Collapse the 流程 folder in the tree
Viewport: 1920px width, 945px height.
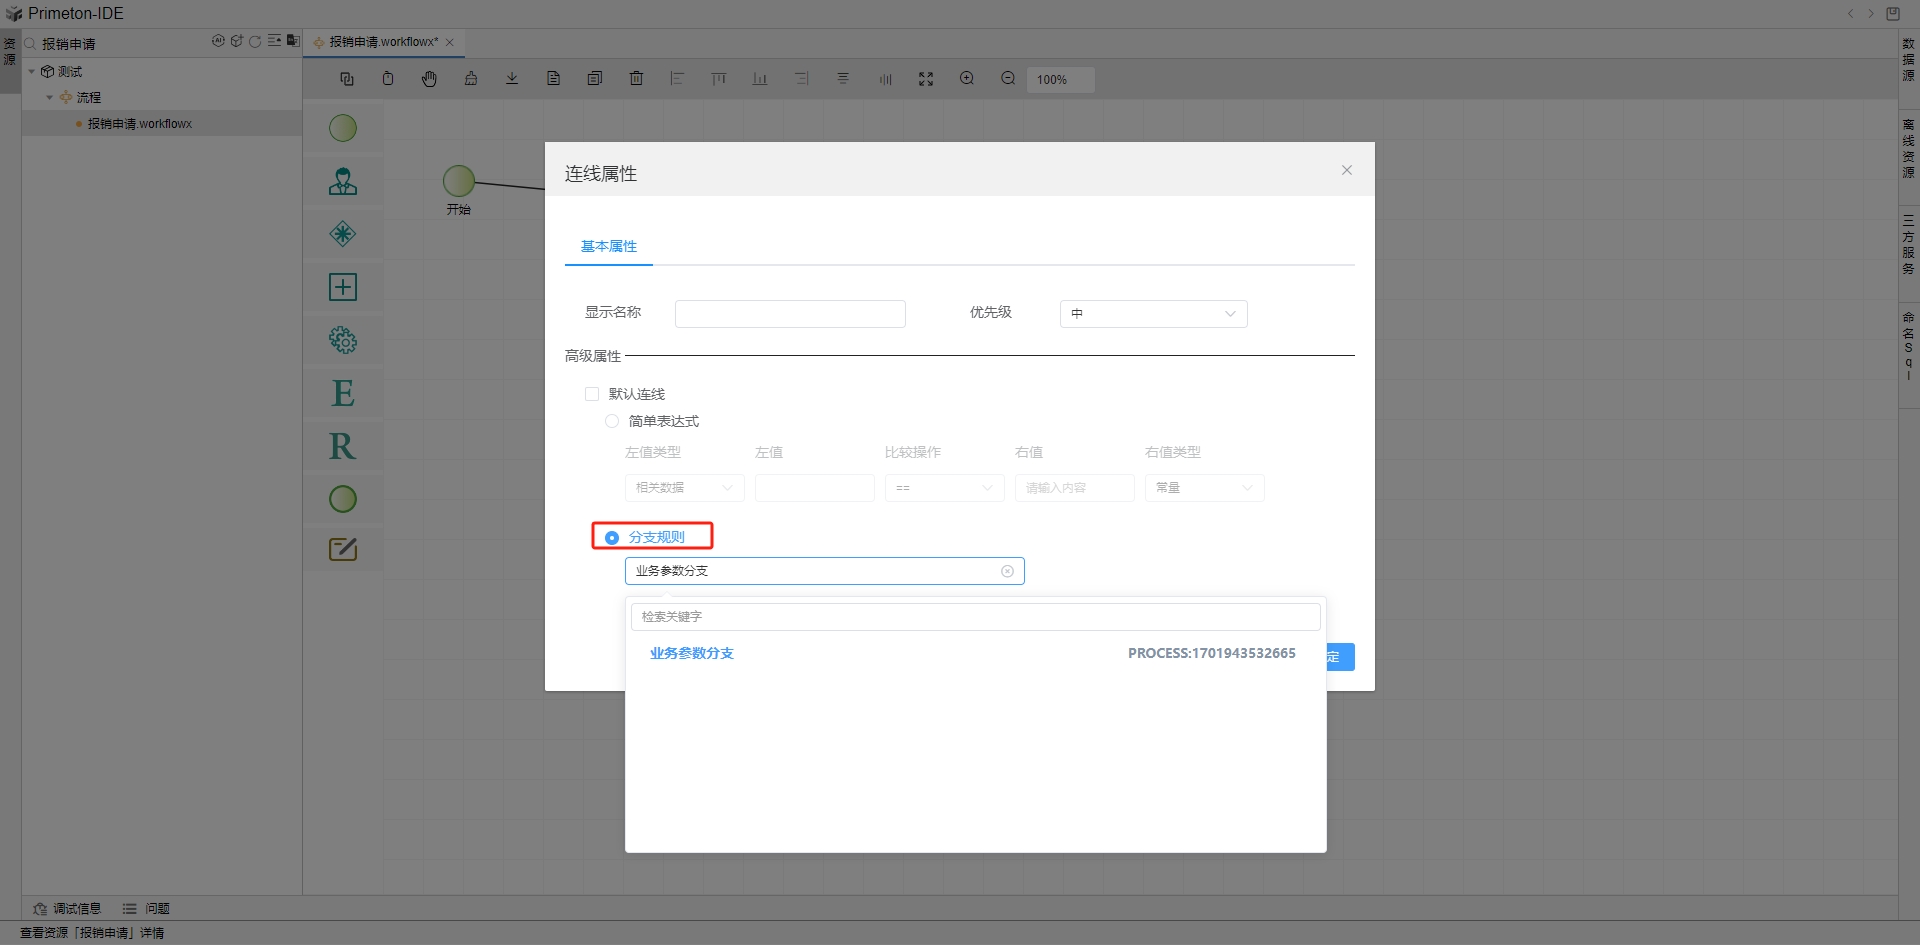(50, 98)
